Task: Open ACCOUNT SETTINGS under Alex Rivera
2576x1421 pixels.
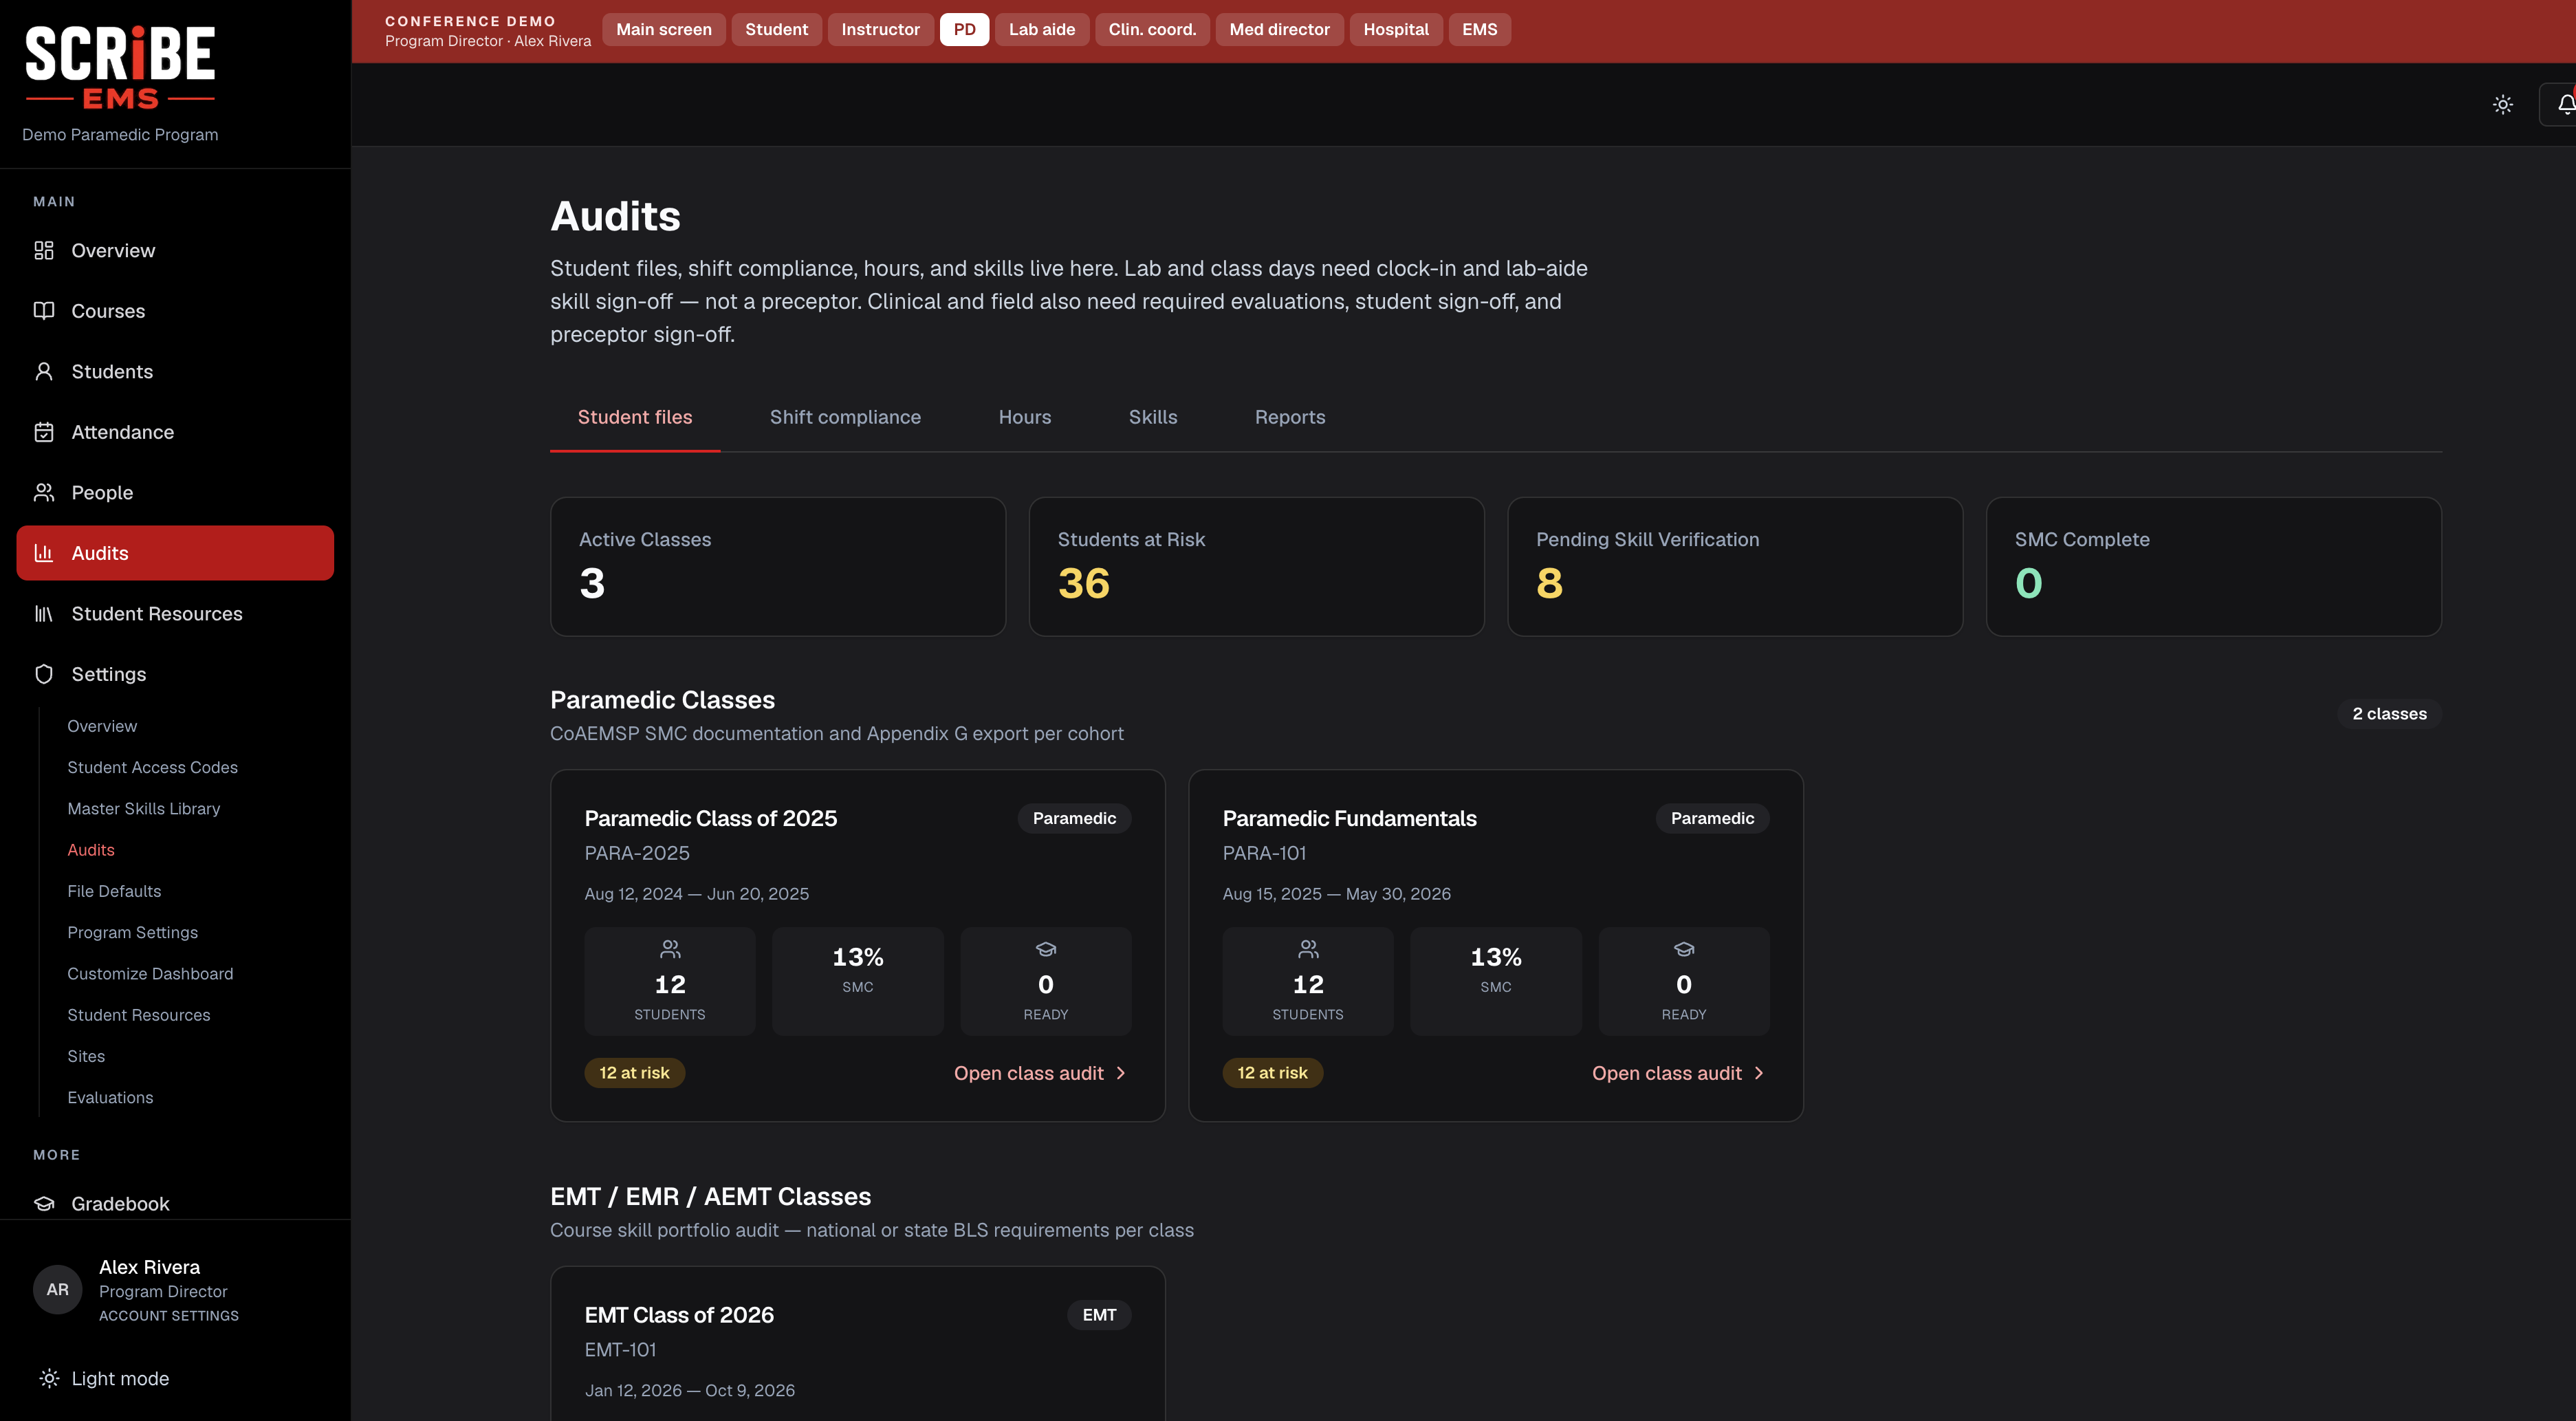Action: tap(168, 1316)
